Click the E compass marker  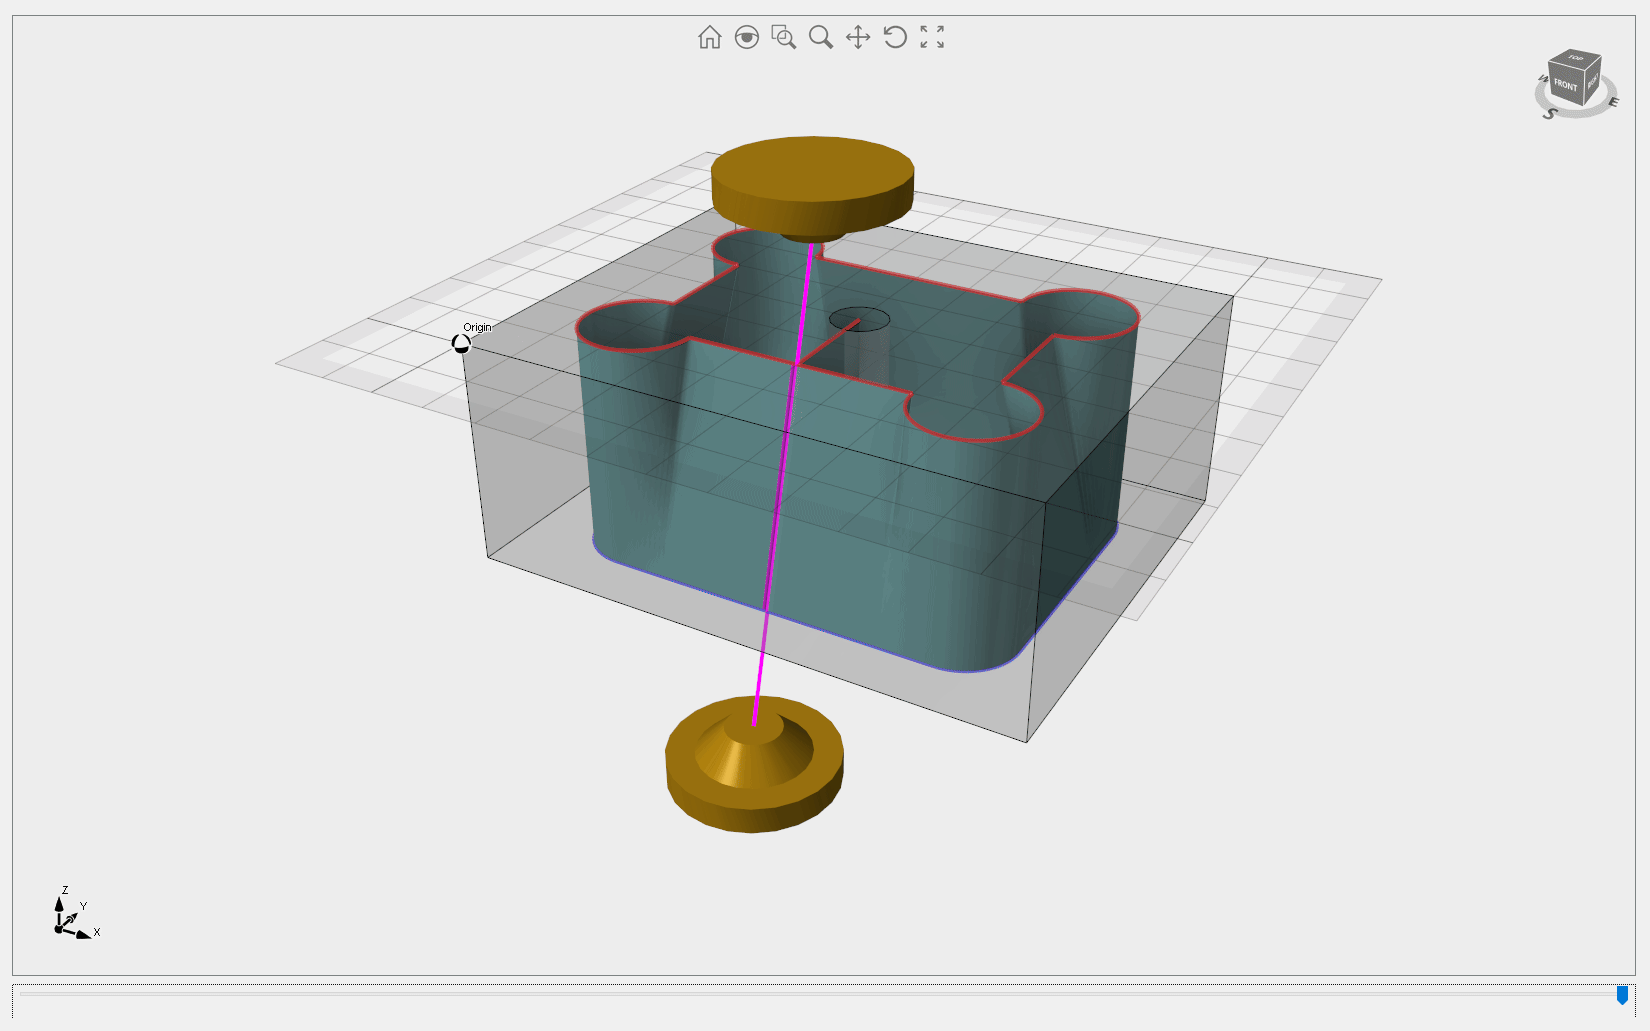tap(1612, 102)
